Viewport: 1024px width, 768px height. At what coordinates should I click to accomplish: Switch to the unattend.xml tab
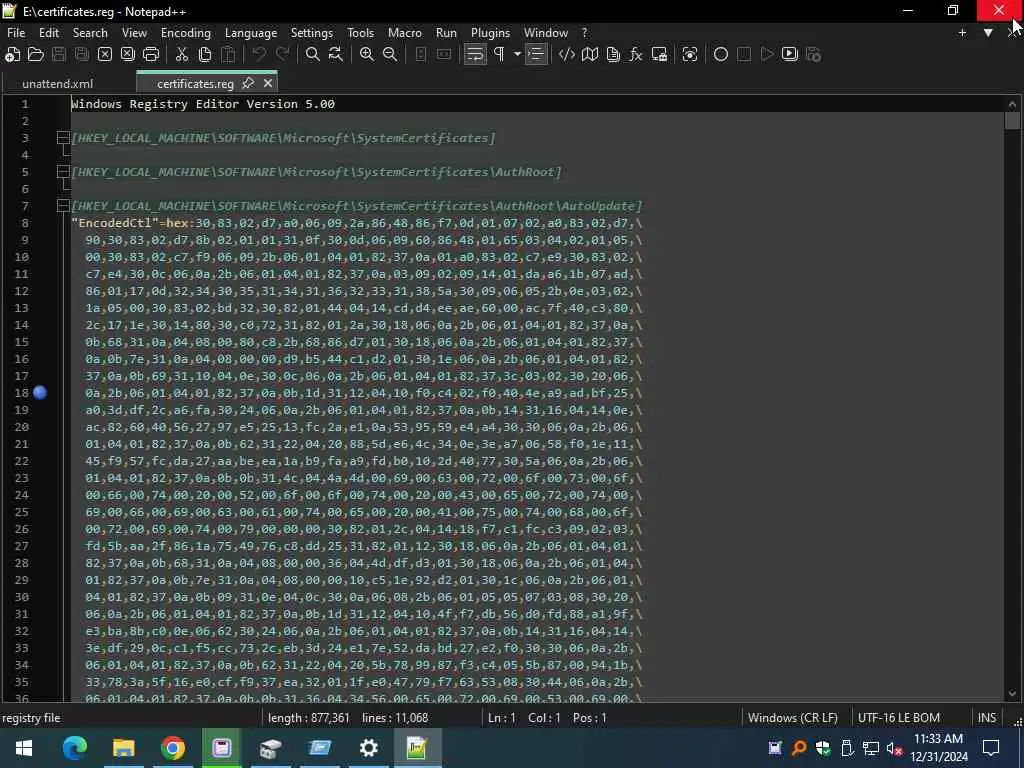[x=57, y=84]
